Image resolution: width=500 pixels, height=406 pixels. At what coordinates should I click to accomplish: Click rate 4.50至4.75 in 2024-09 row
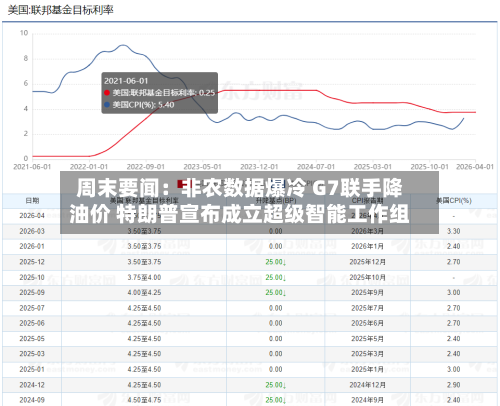144,400
